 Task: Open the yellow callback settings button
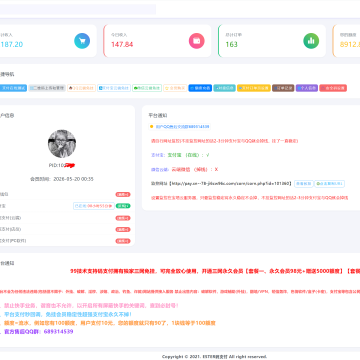(x=254, y=88)
